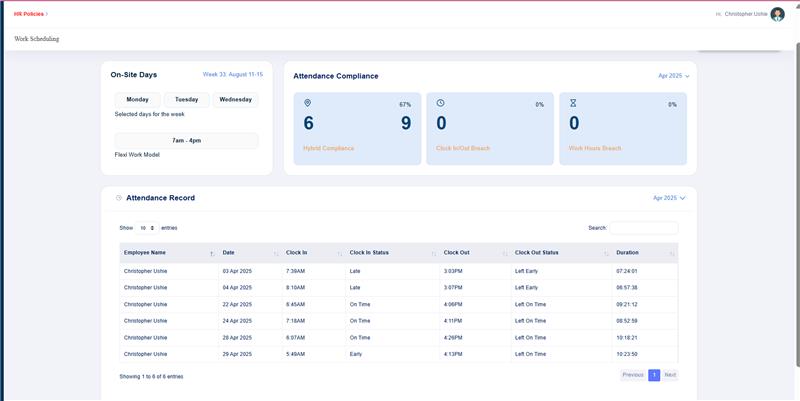Sort table using the Date column arrows

(275, 253)
